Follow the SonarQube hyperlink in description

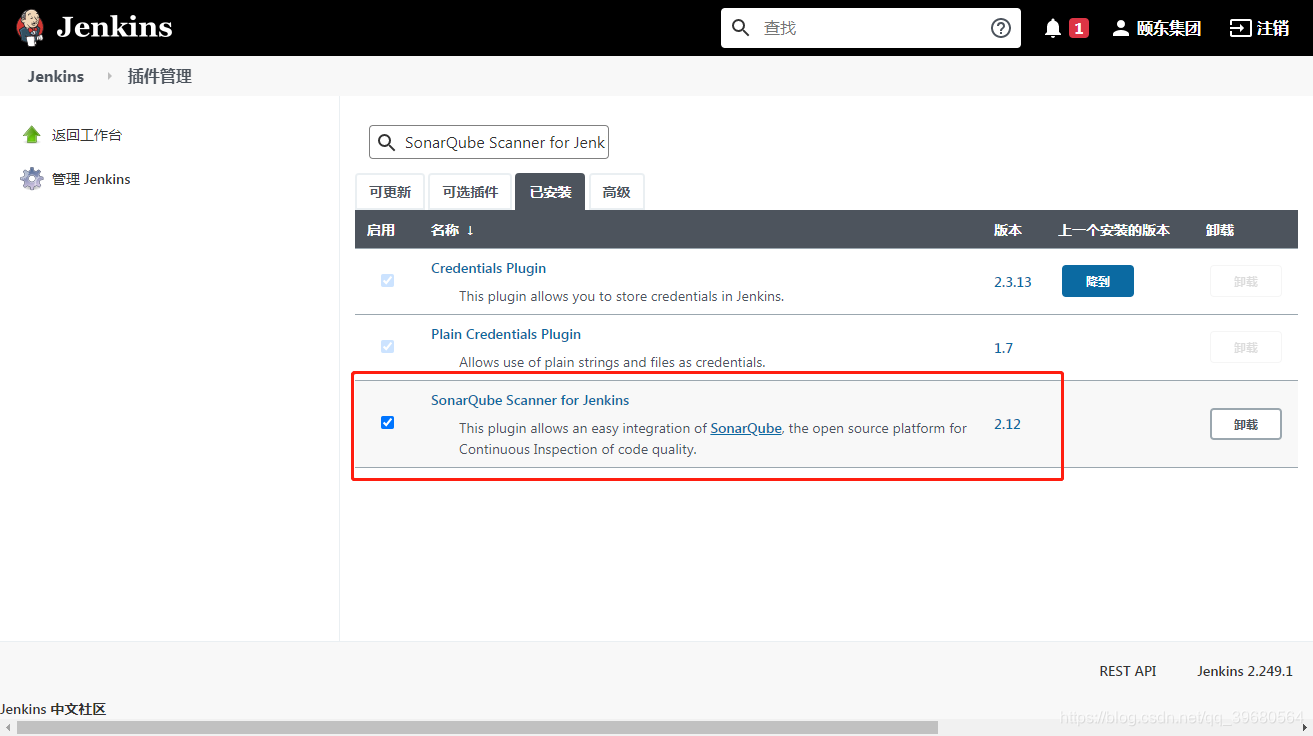coord(746,428)
